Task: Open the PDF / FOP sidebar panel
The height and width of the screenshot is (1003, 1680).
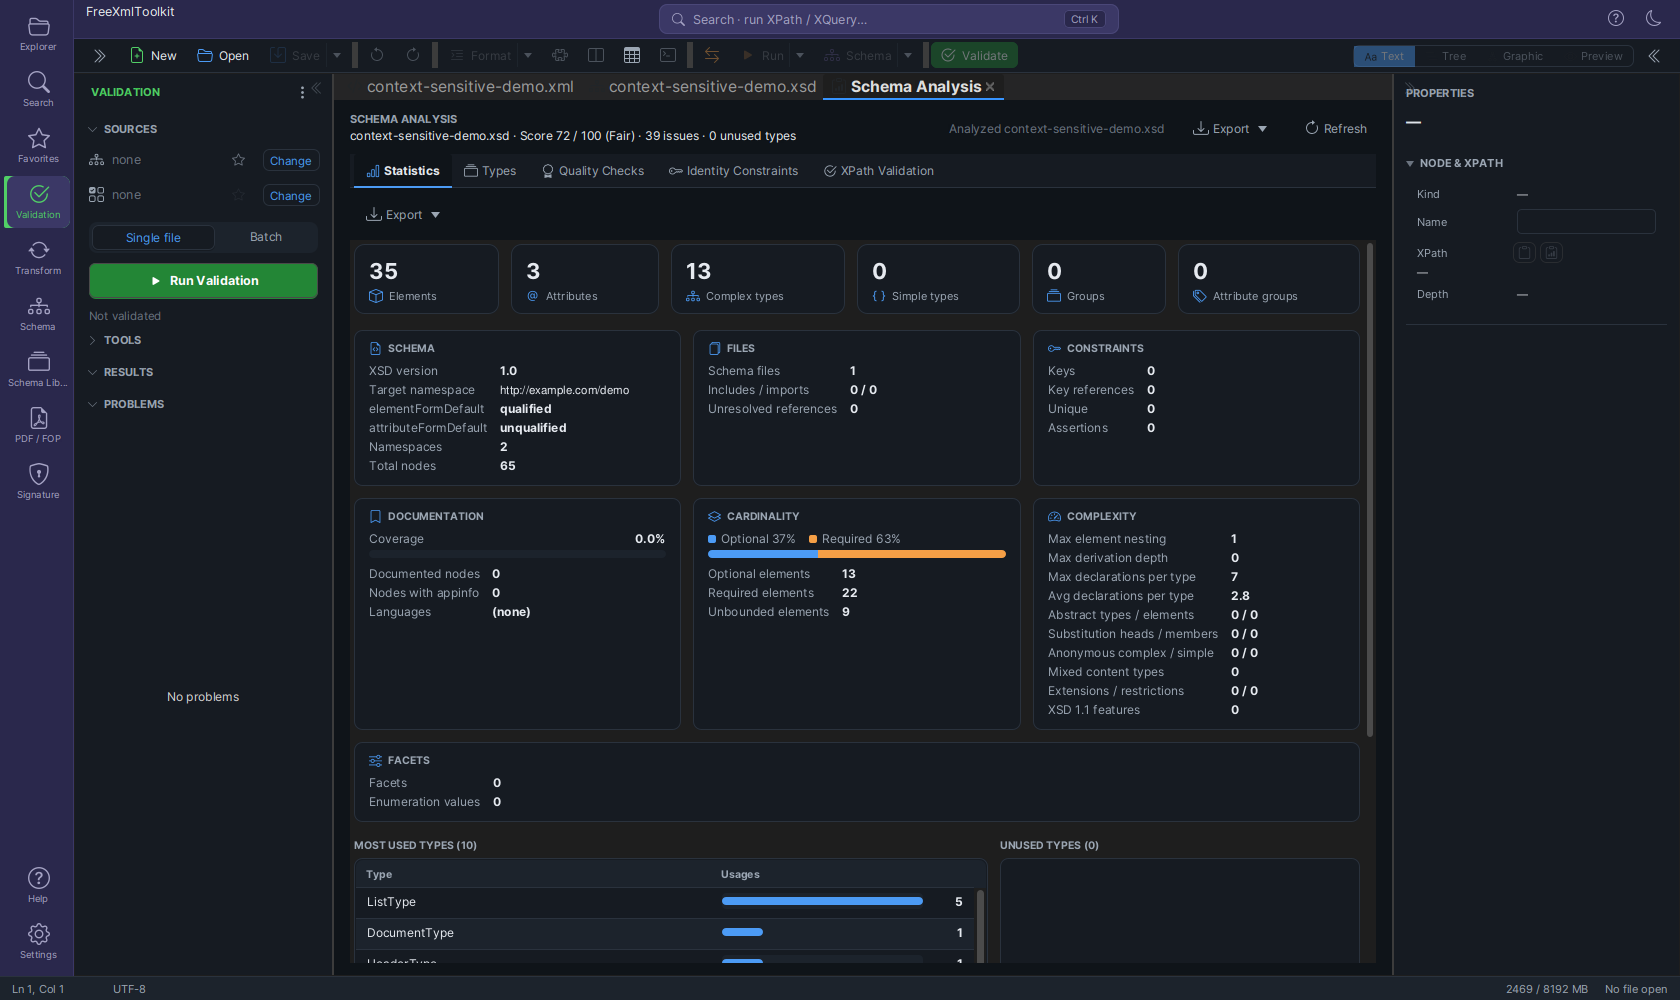Action: [38, 426]
